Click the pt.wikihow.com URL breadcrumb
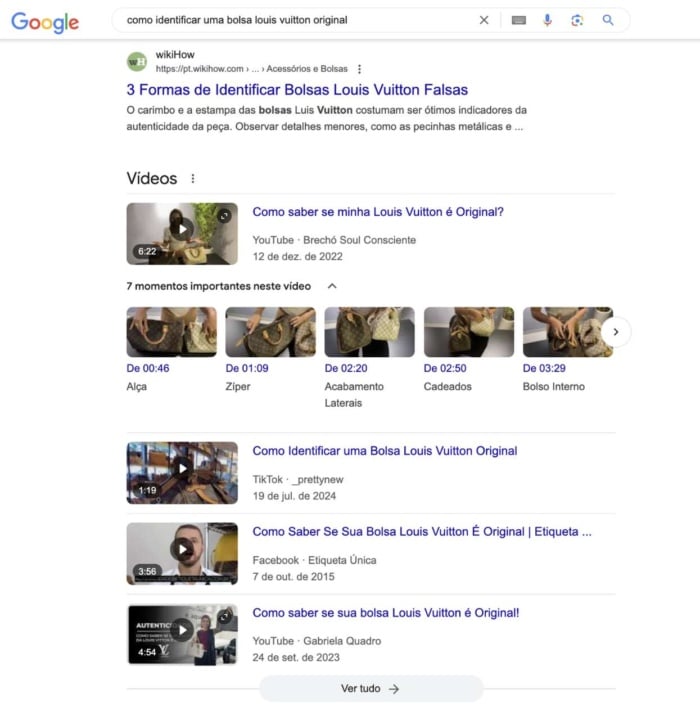 click(251, 69)
